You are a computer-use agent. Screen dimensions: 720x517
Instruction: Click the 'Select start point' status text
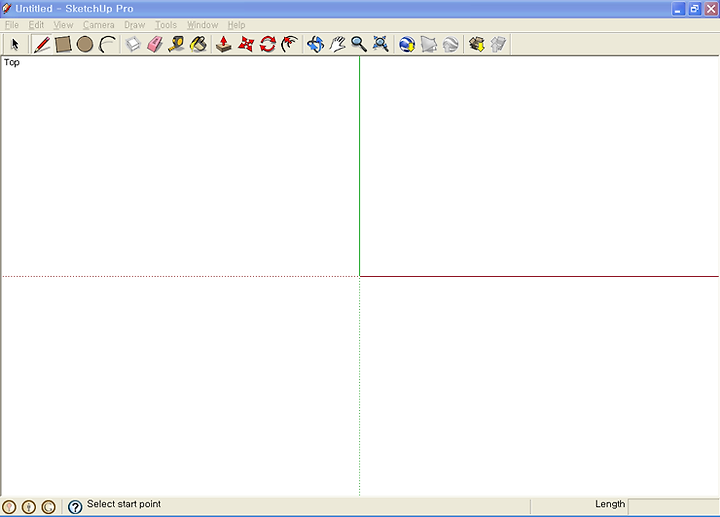click(x=124, y=504)
